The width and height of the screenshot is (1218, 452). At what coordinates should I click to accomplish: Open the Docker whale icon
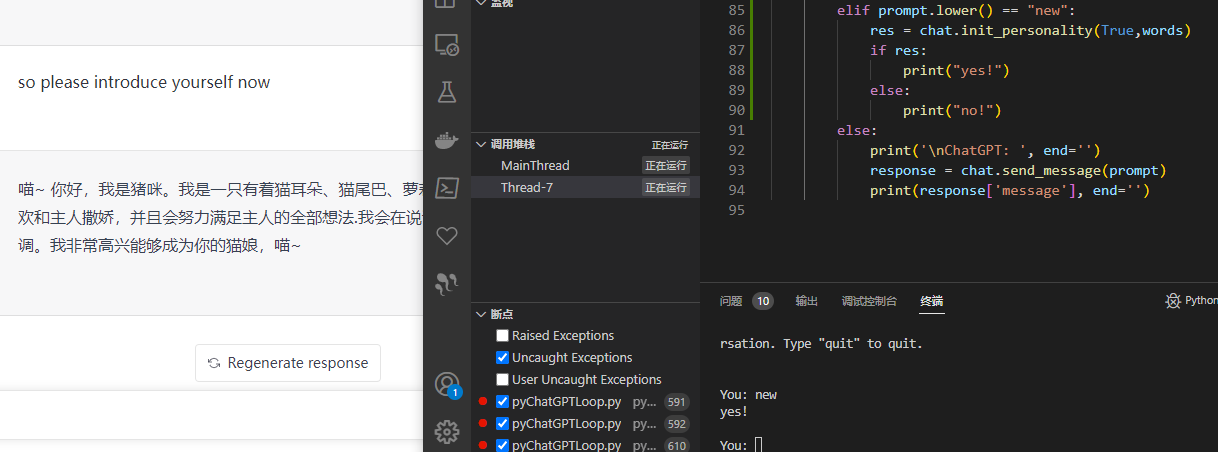[446, 140]
